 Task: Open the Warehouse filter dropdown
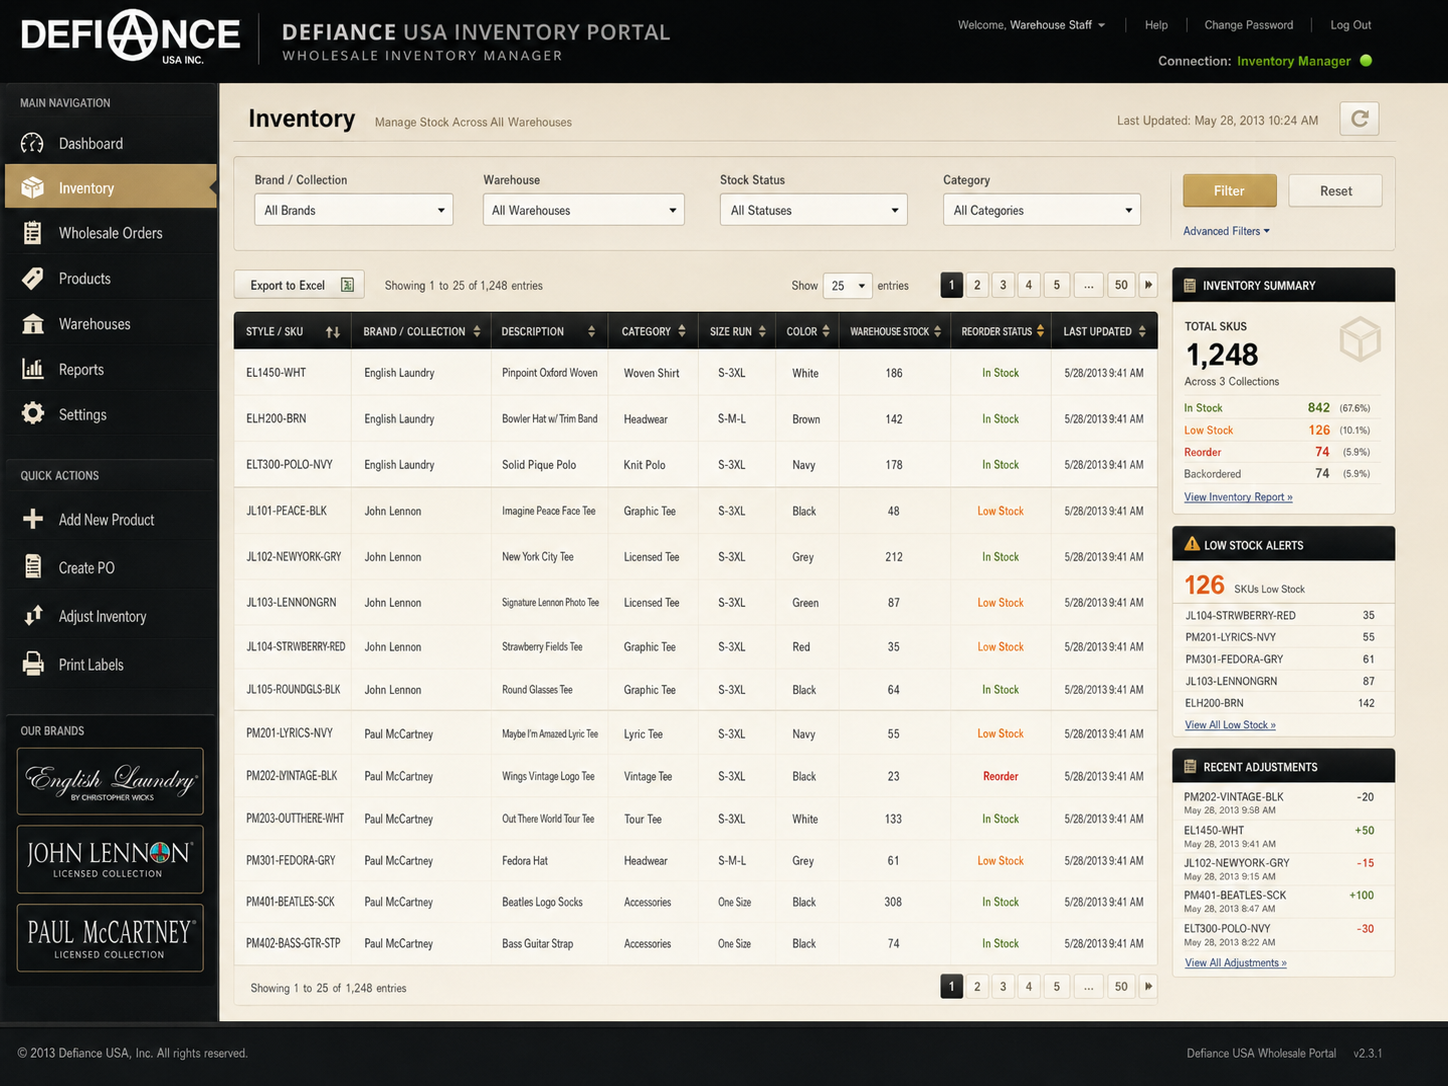click(584, 210)
